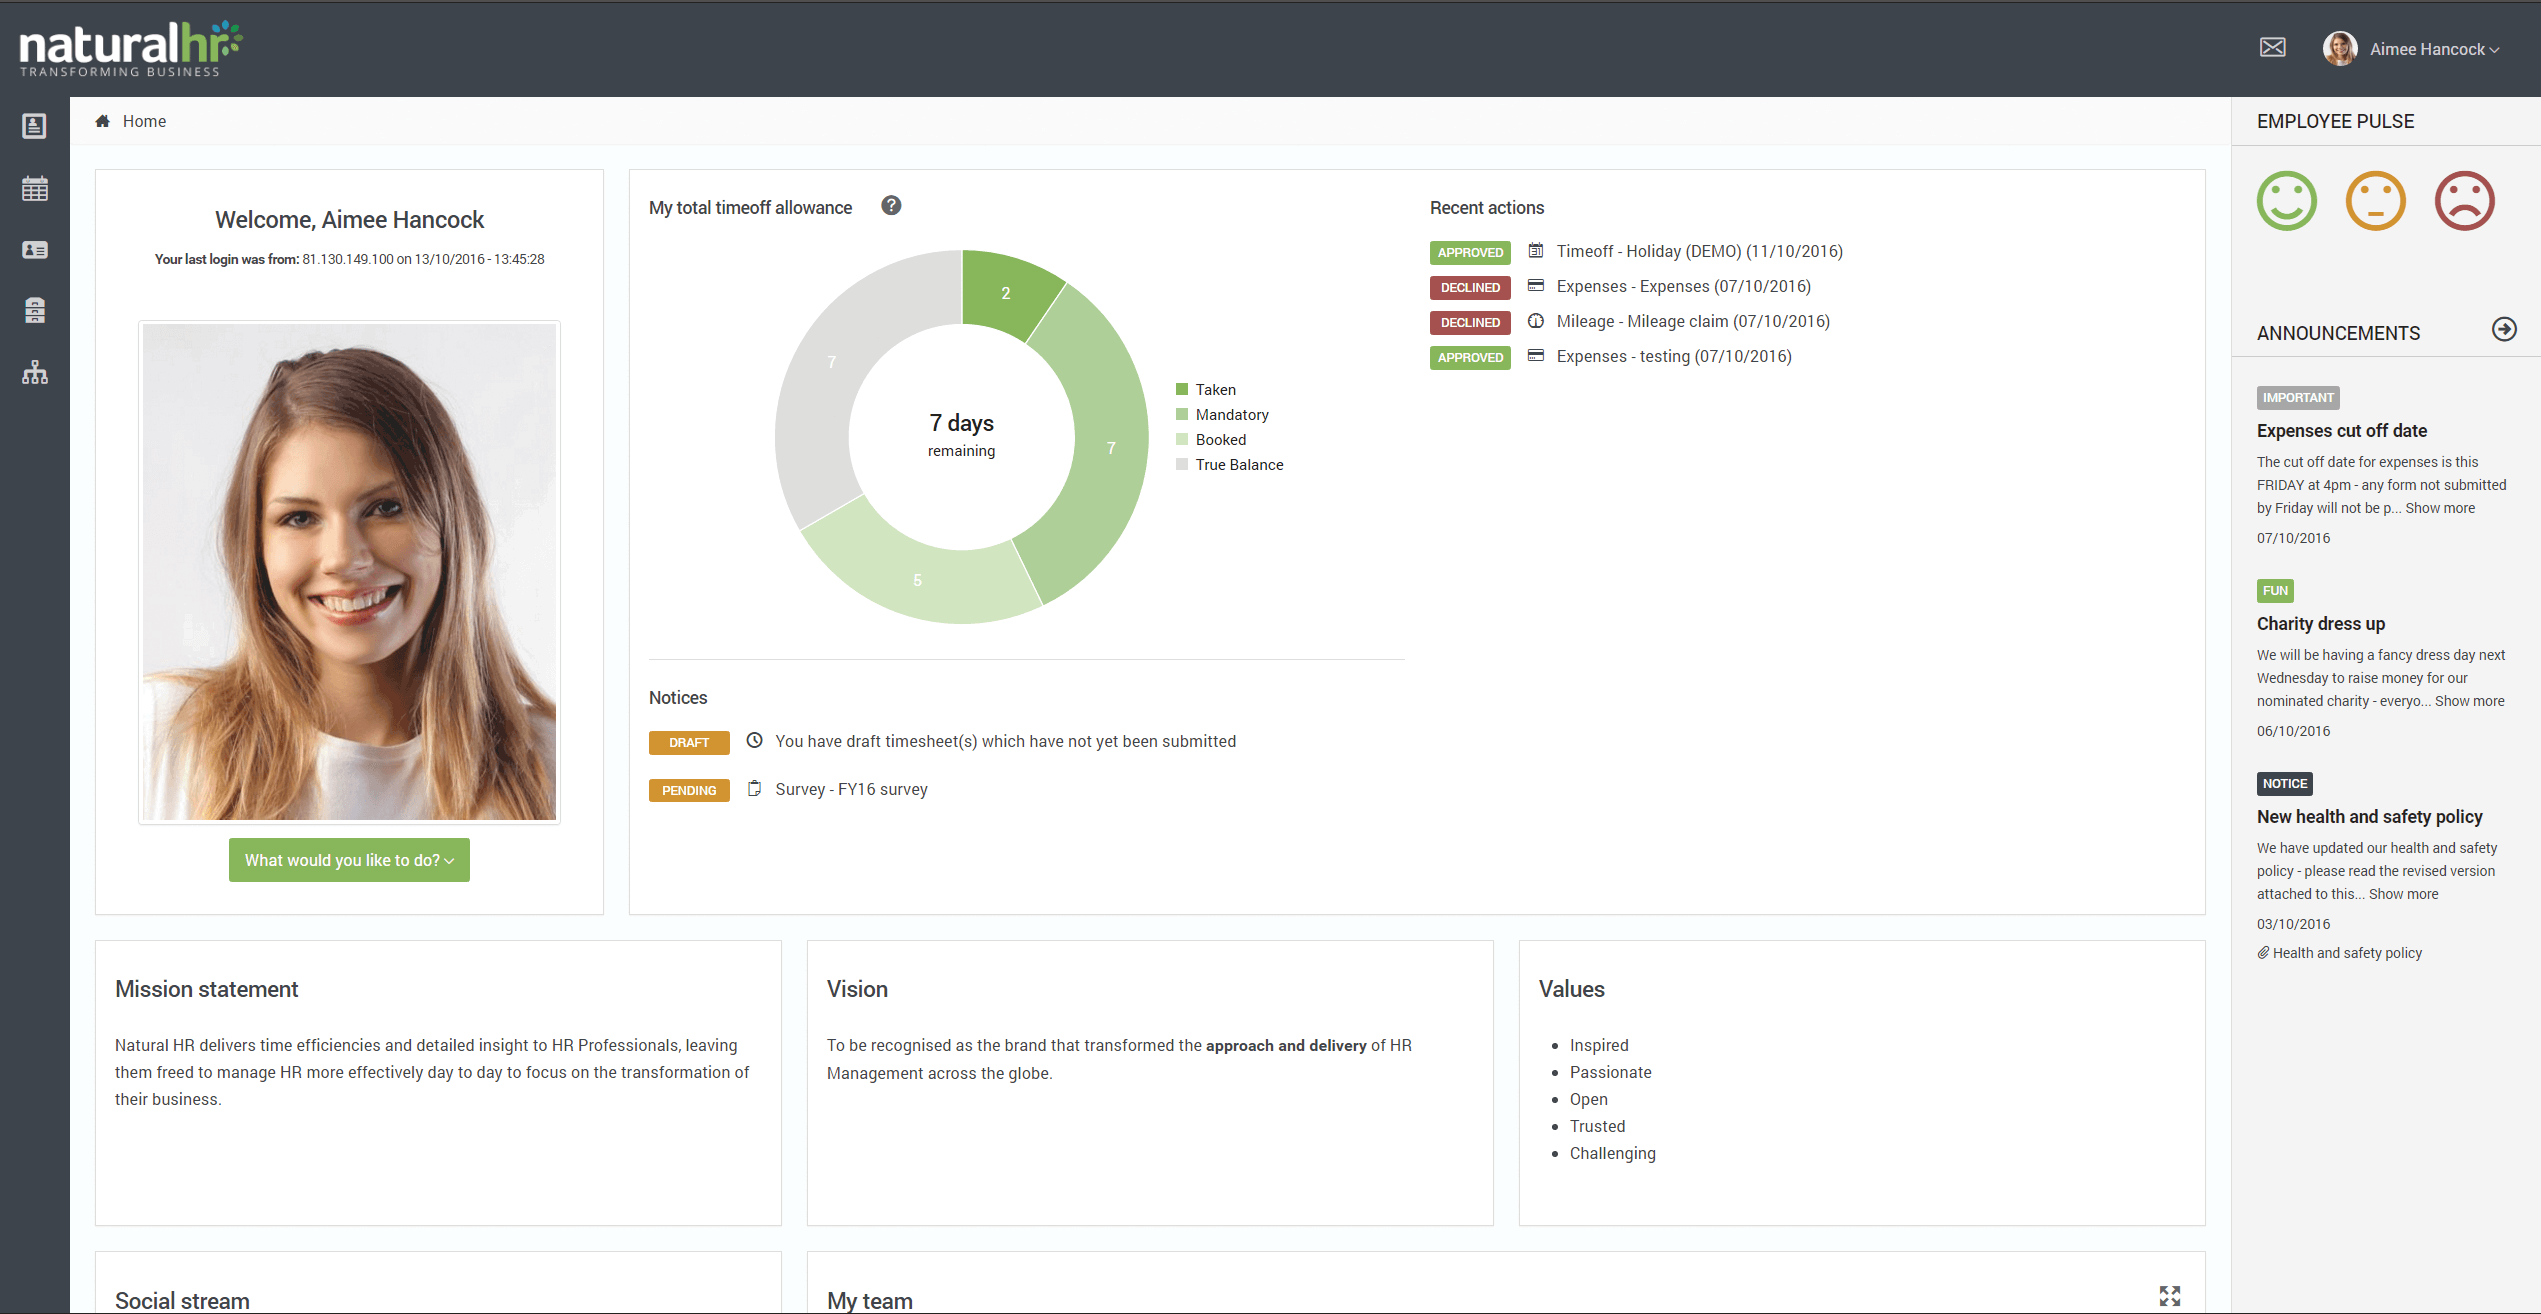Open the messages envelope icon in the header

click(x=2272, y=47)
